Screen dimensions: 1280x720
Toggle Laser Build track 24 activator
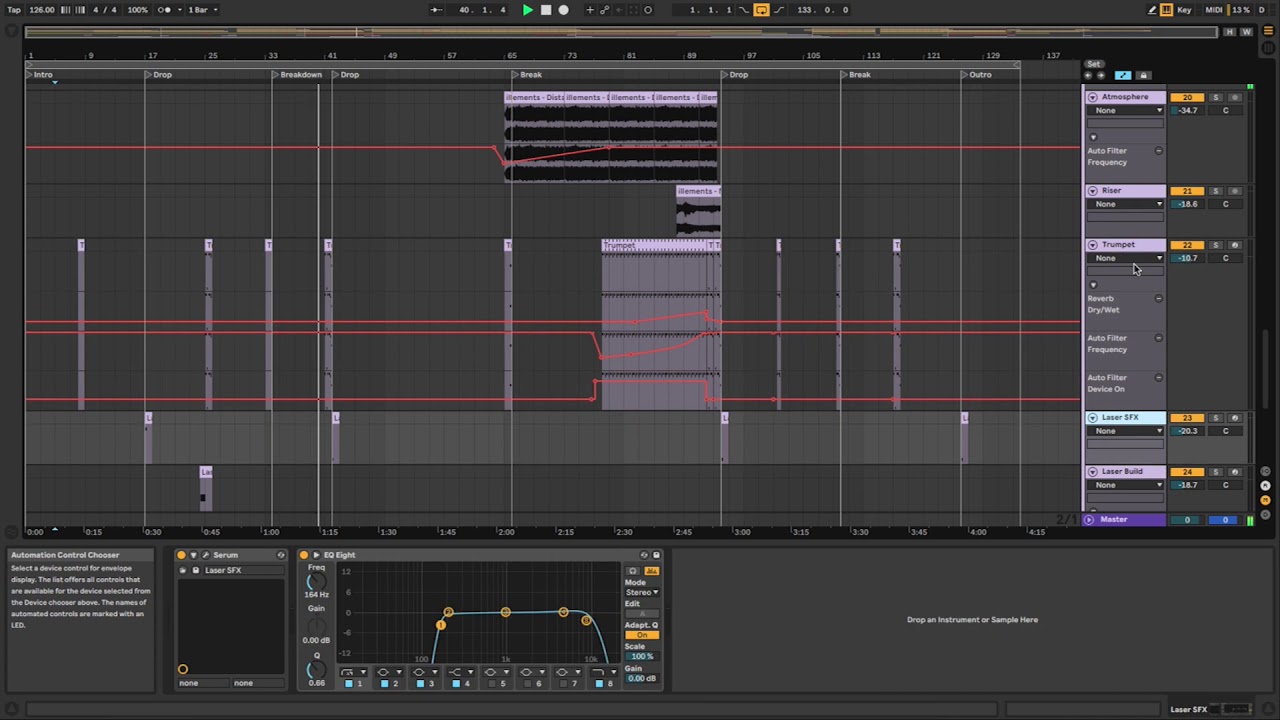pyautogui.click(x=1187, y=472)
